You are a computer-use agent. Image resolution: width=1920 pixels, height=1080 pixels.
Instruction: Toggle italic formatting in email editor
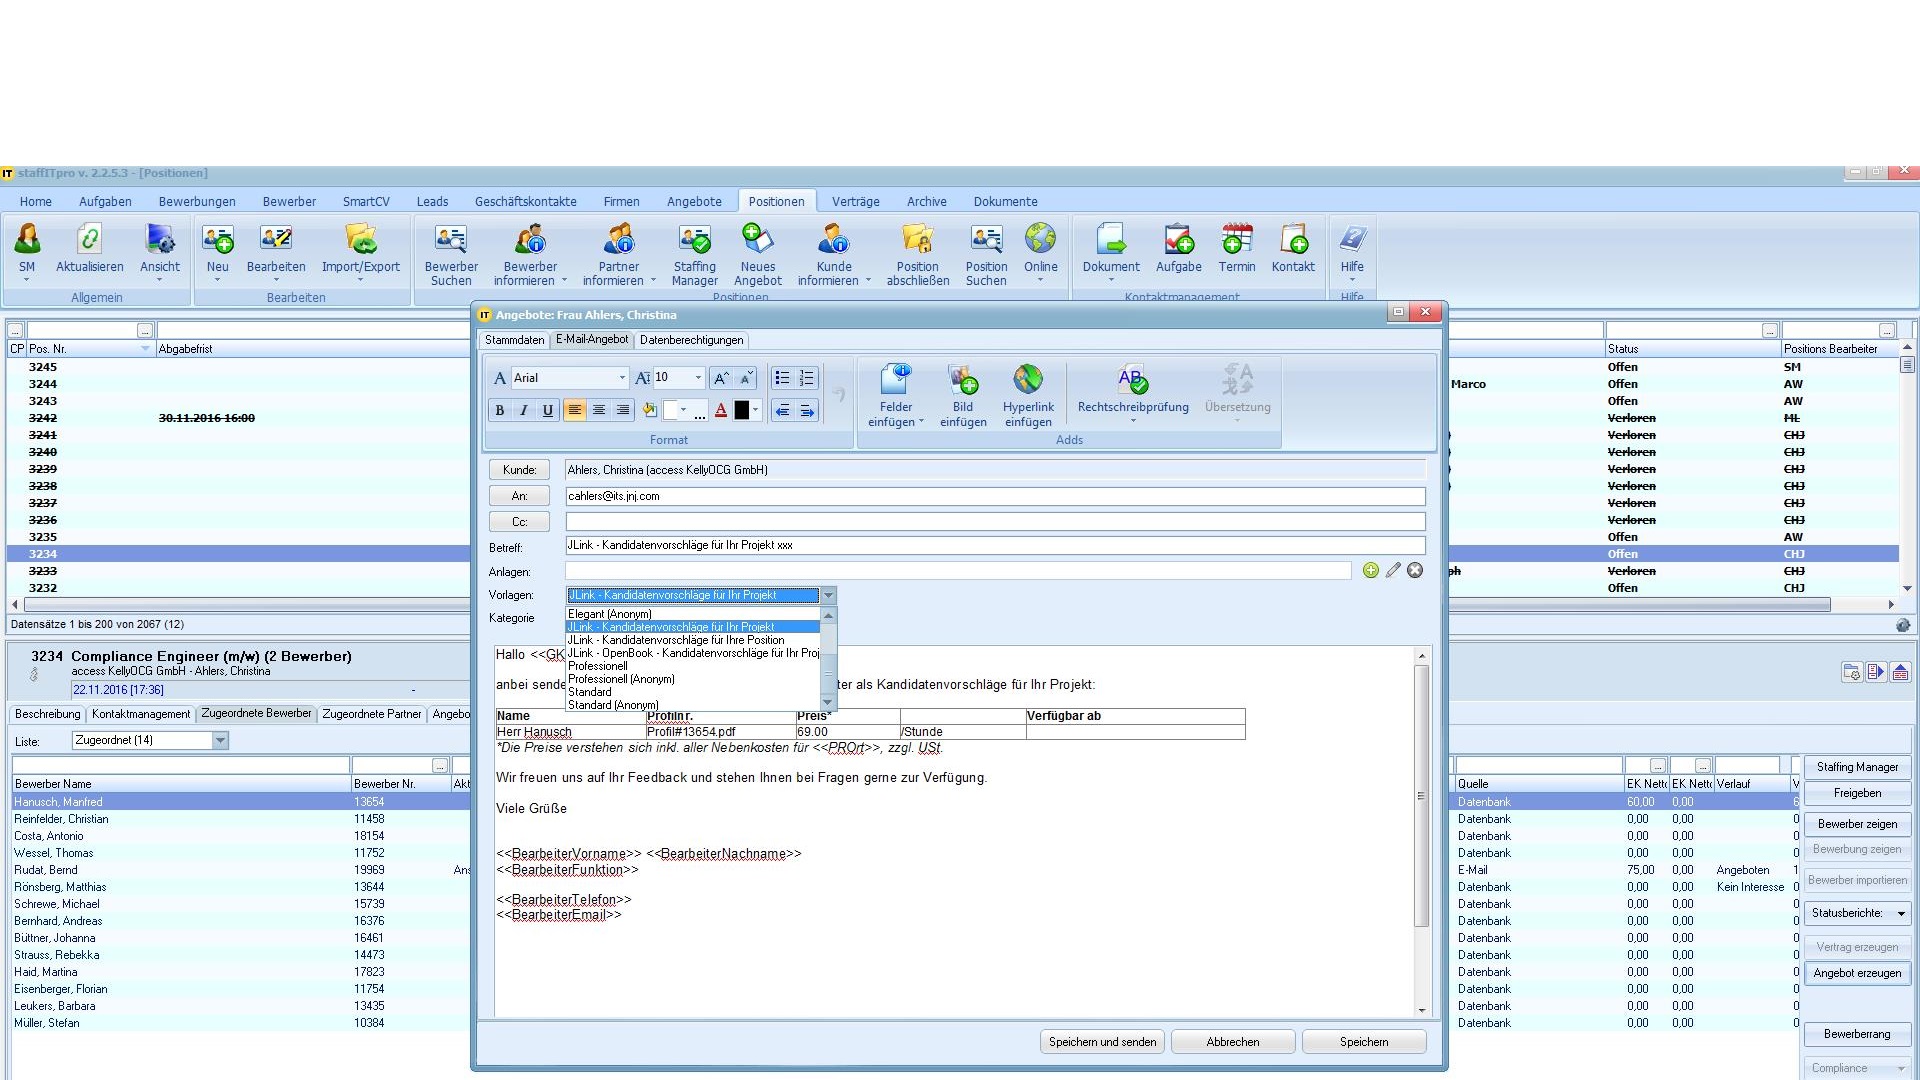[x=523, y=410]
